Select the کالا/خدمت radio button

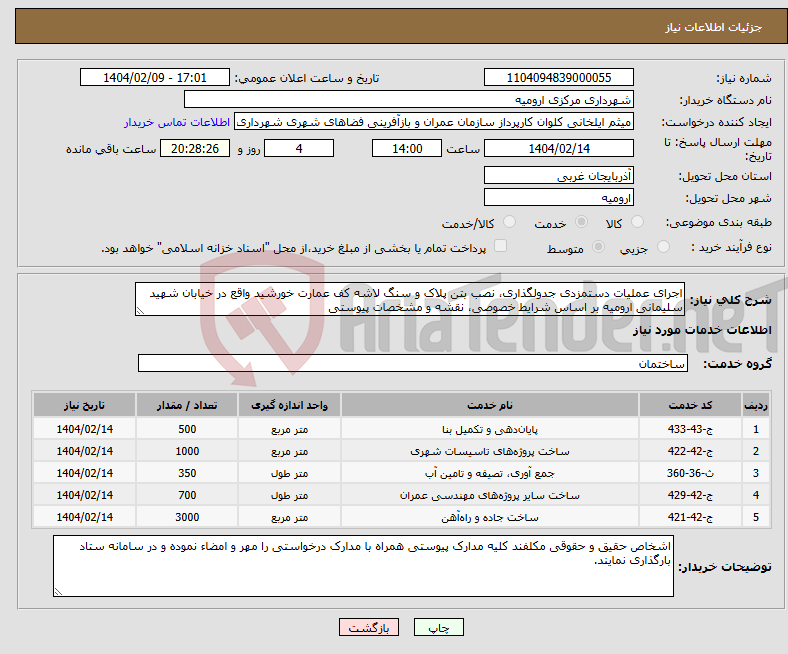pyautogui.click(x=510, y=222)
